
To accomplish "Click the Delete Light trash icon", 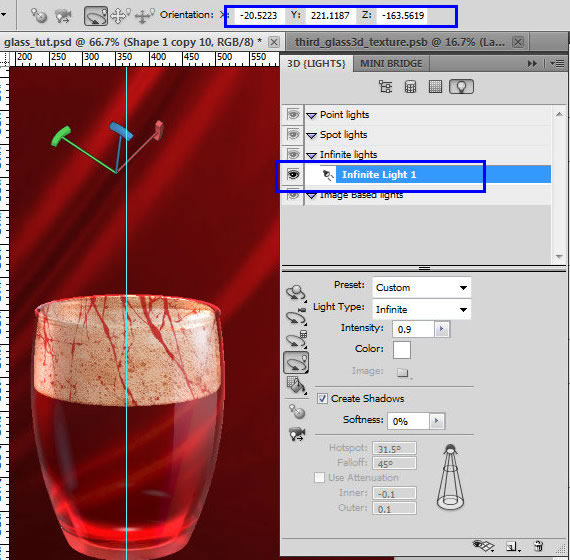I will point(538,546).
